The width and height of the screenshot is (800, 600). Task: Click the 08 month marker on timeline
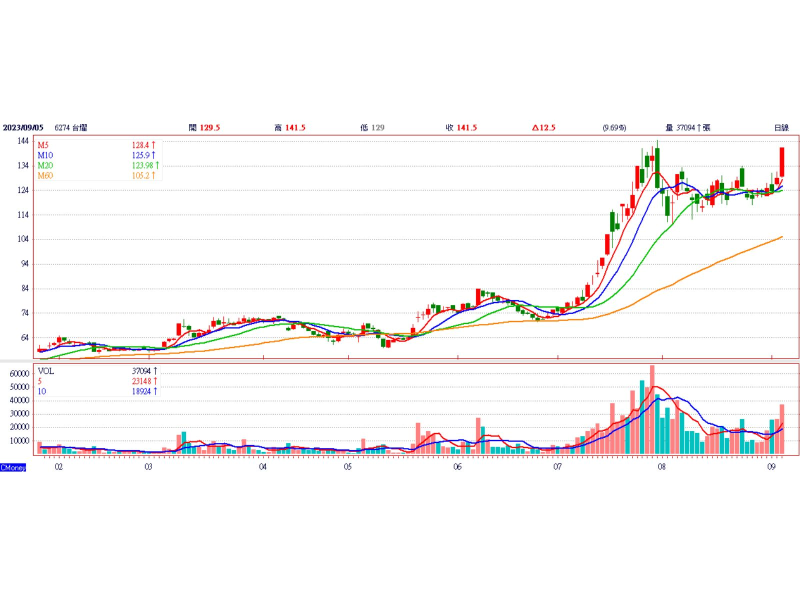click(x=661, y=467)
